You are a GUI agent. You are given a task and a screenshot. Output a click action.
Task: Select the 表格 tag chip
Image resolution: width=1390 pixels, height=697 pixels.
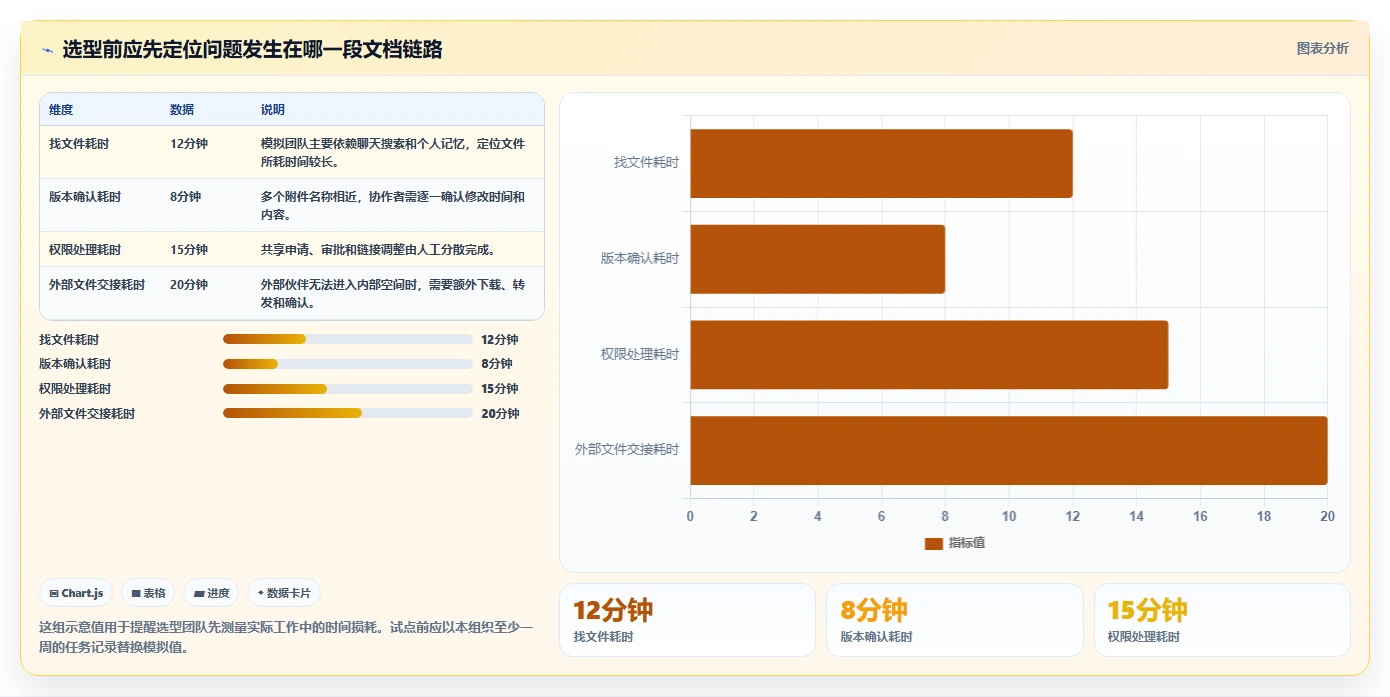(x=148, y=593)
